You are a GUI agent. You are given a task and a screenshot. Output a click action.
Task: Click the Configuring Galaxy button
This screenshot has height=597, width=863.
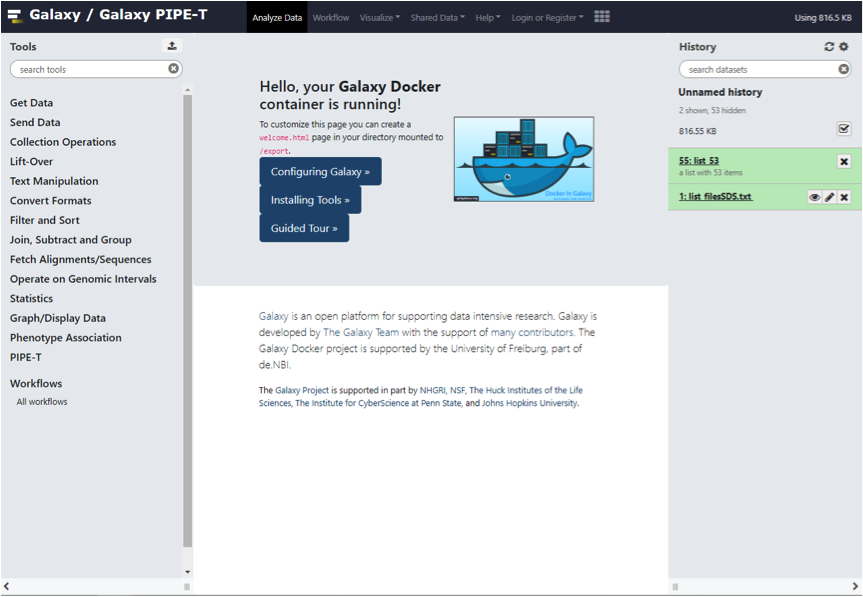[320, 172]
